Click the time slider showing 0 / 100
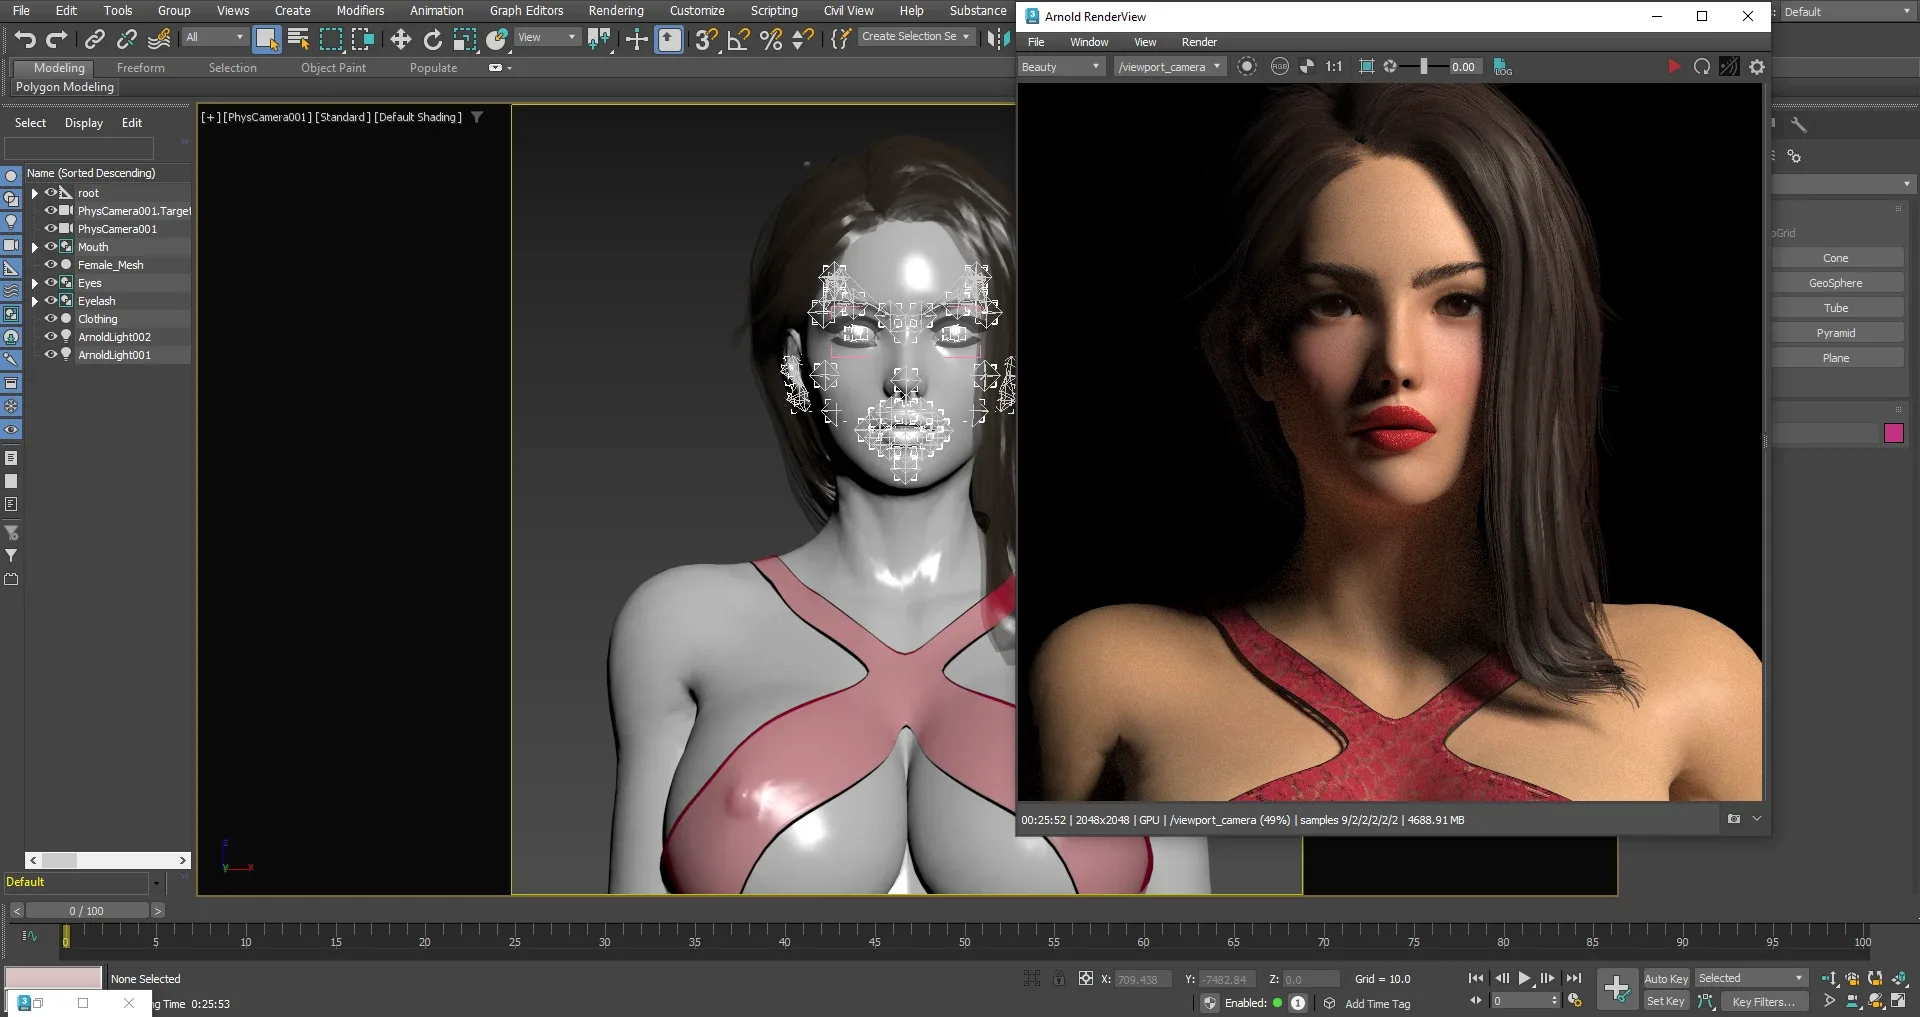 [x=87, y=911]
